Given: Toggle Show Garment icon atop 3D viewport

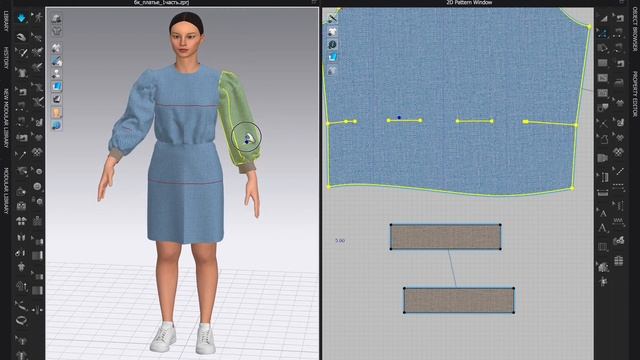Looking at the screenshot, I should pyautogui.click(x=57, y=18).
